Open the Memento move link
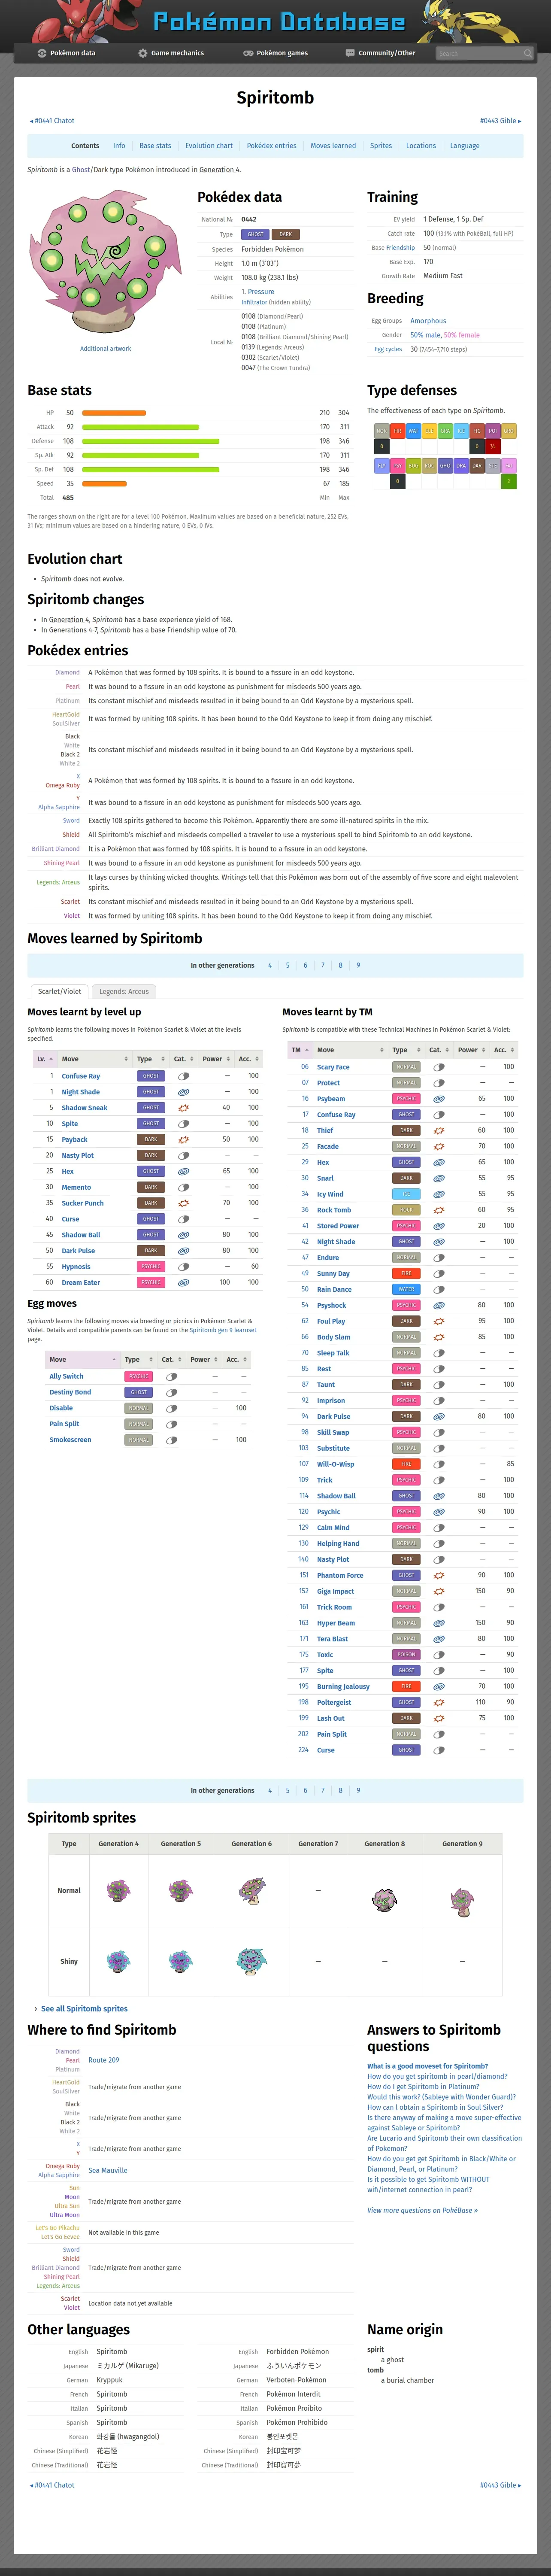This screenshot has width=551, height=2576. click(77, 1187)
